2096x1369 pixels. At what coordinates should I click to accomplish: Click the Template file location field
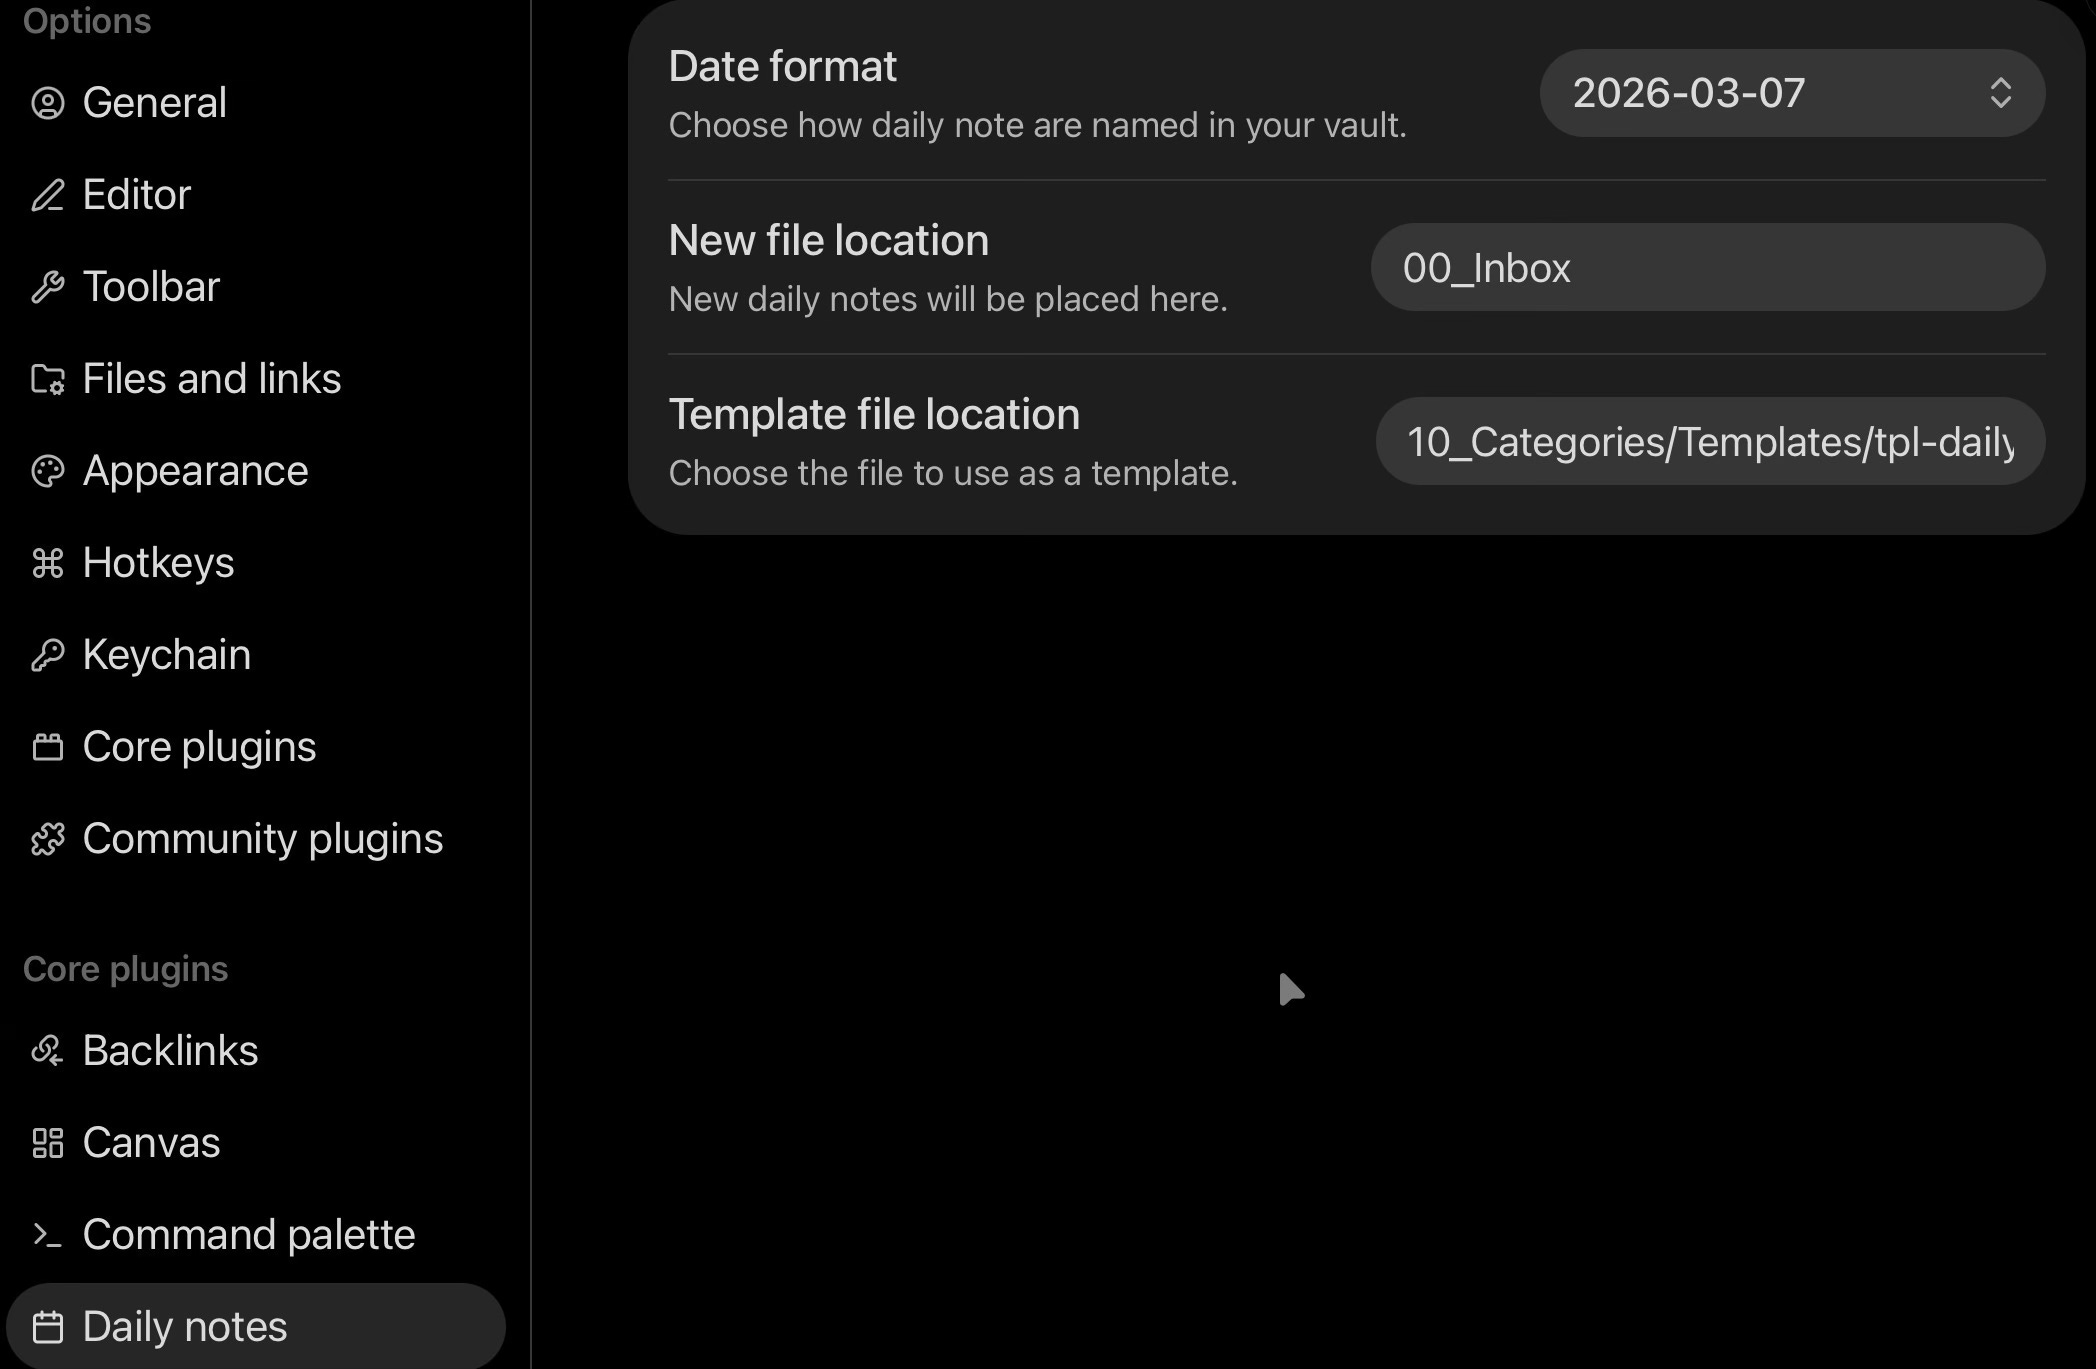point(1709,441)
